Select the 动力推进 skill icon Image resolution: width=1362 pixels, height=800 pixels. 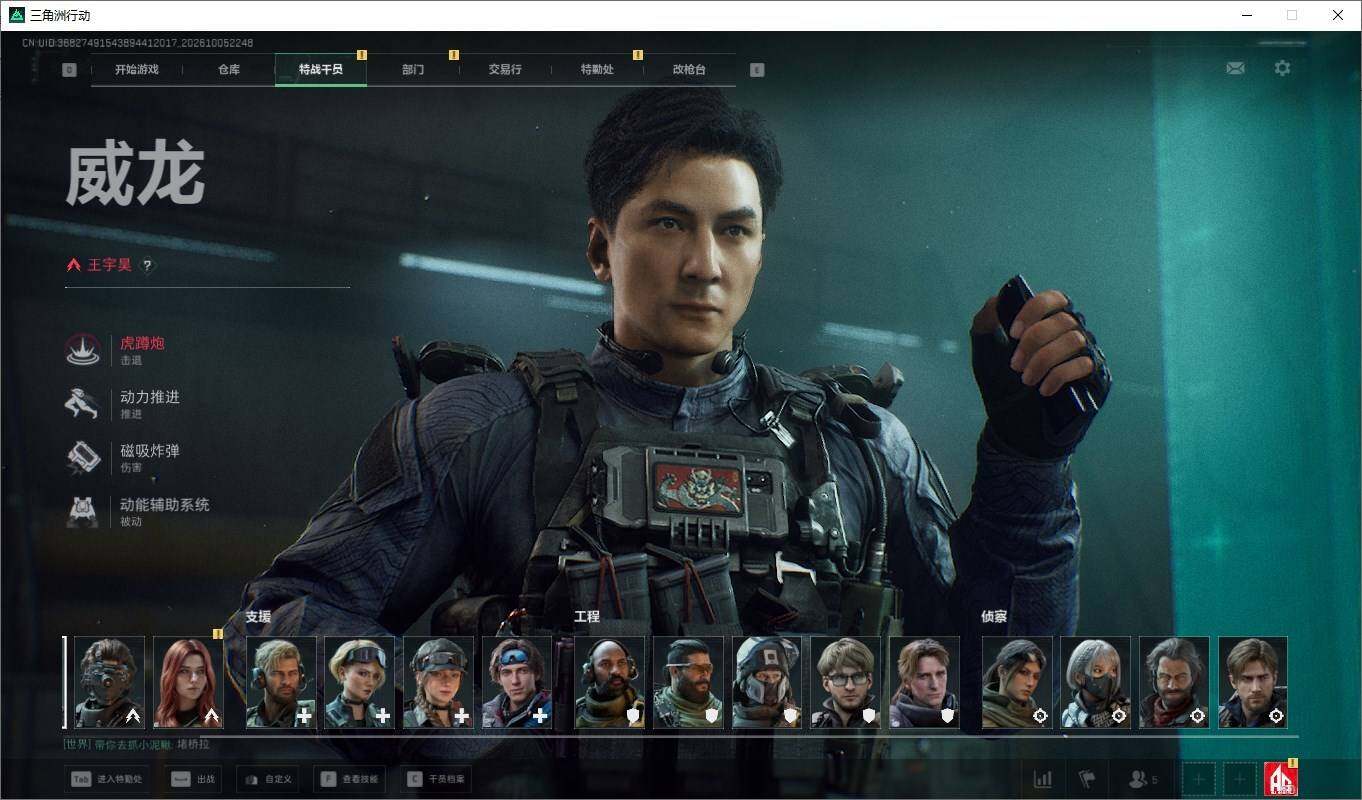83,404
